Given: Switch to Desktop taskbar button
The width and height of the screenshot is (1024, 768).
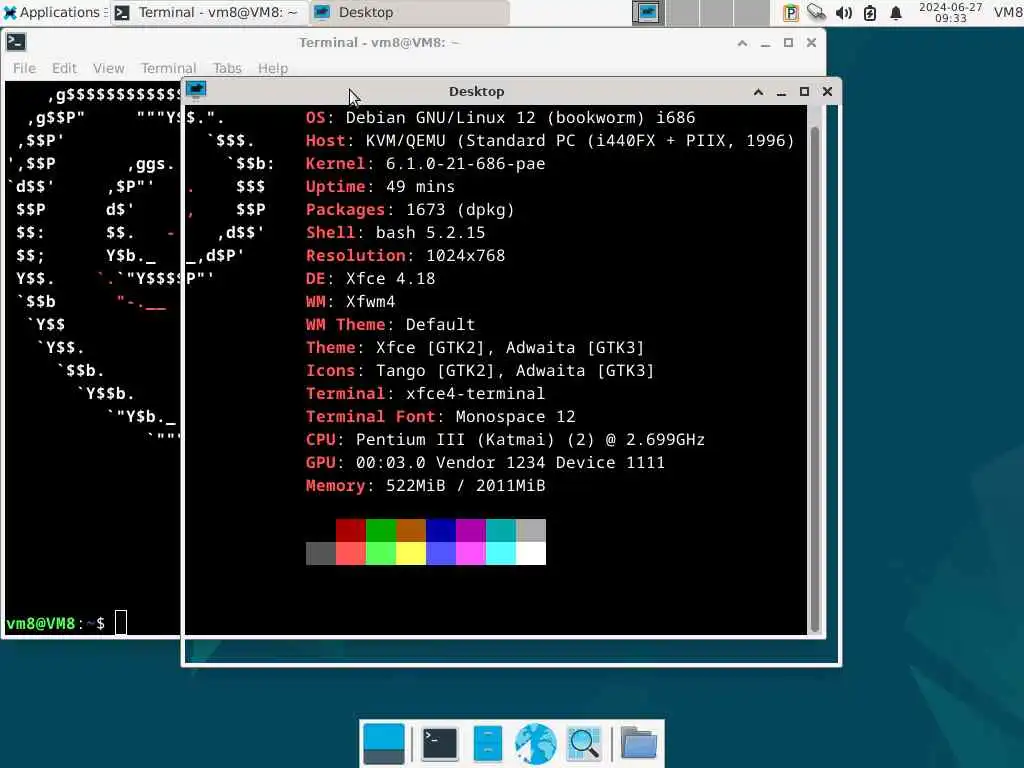Looking at the screenshot, I should coord(409,12).
